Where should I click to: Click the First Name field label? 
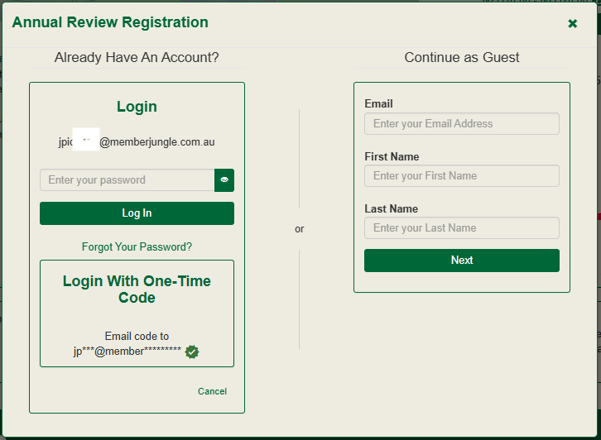coord(391,157)
